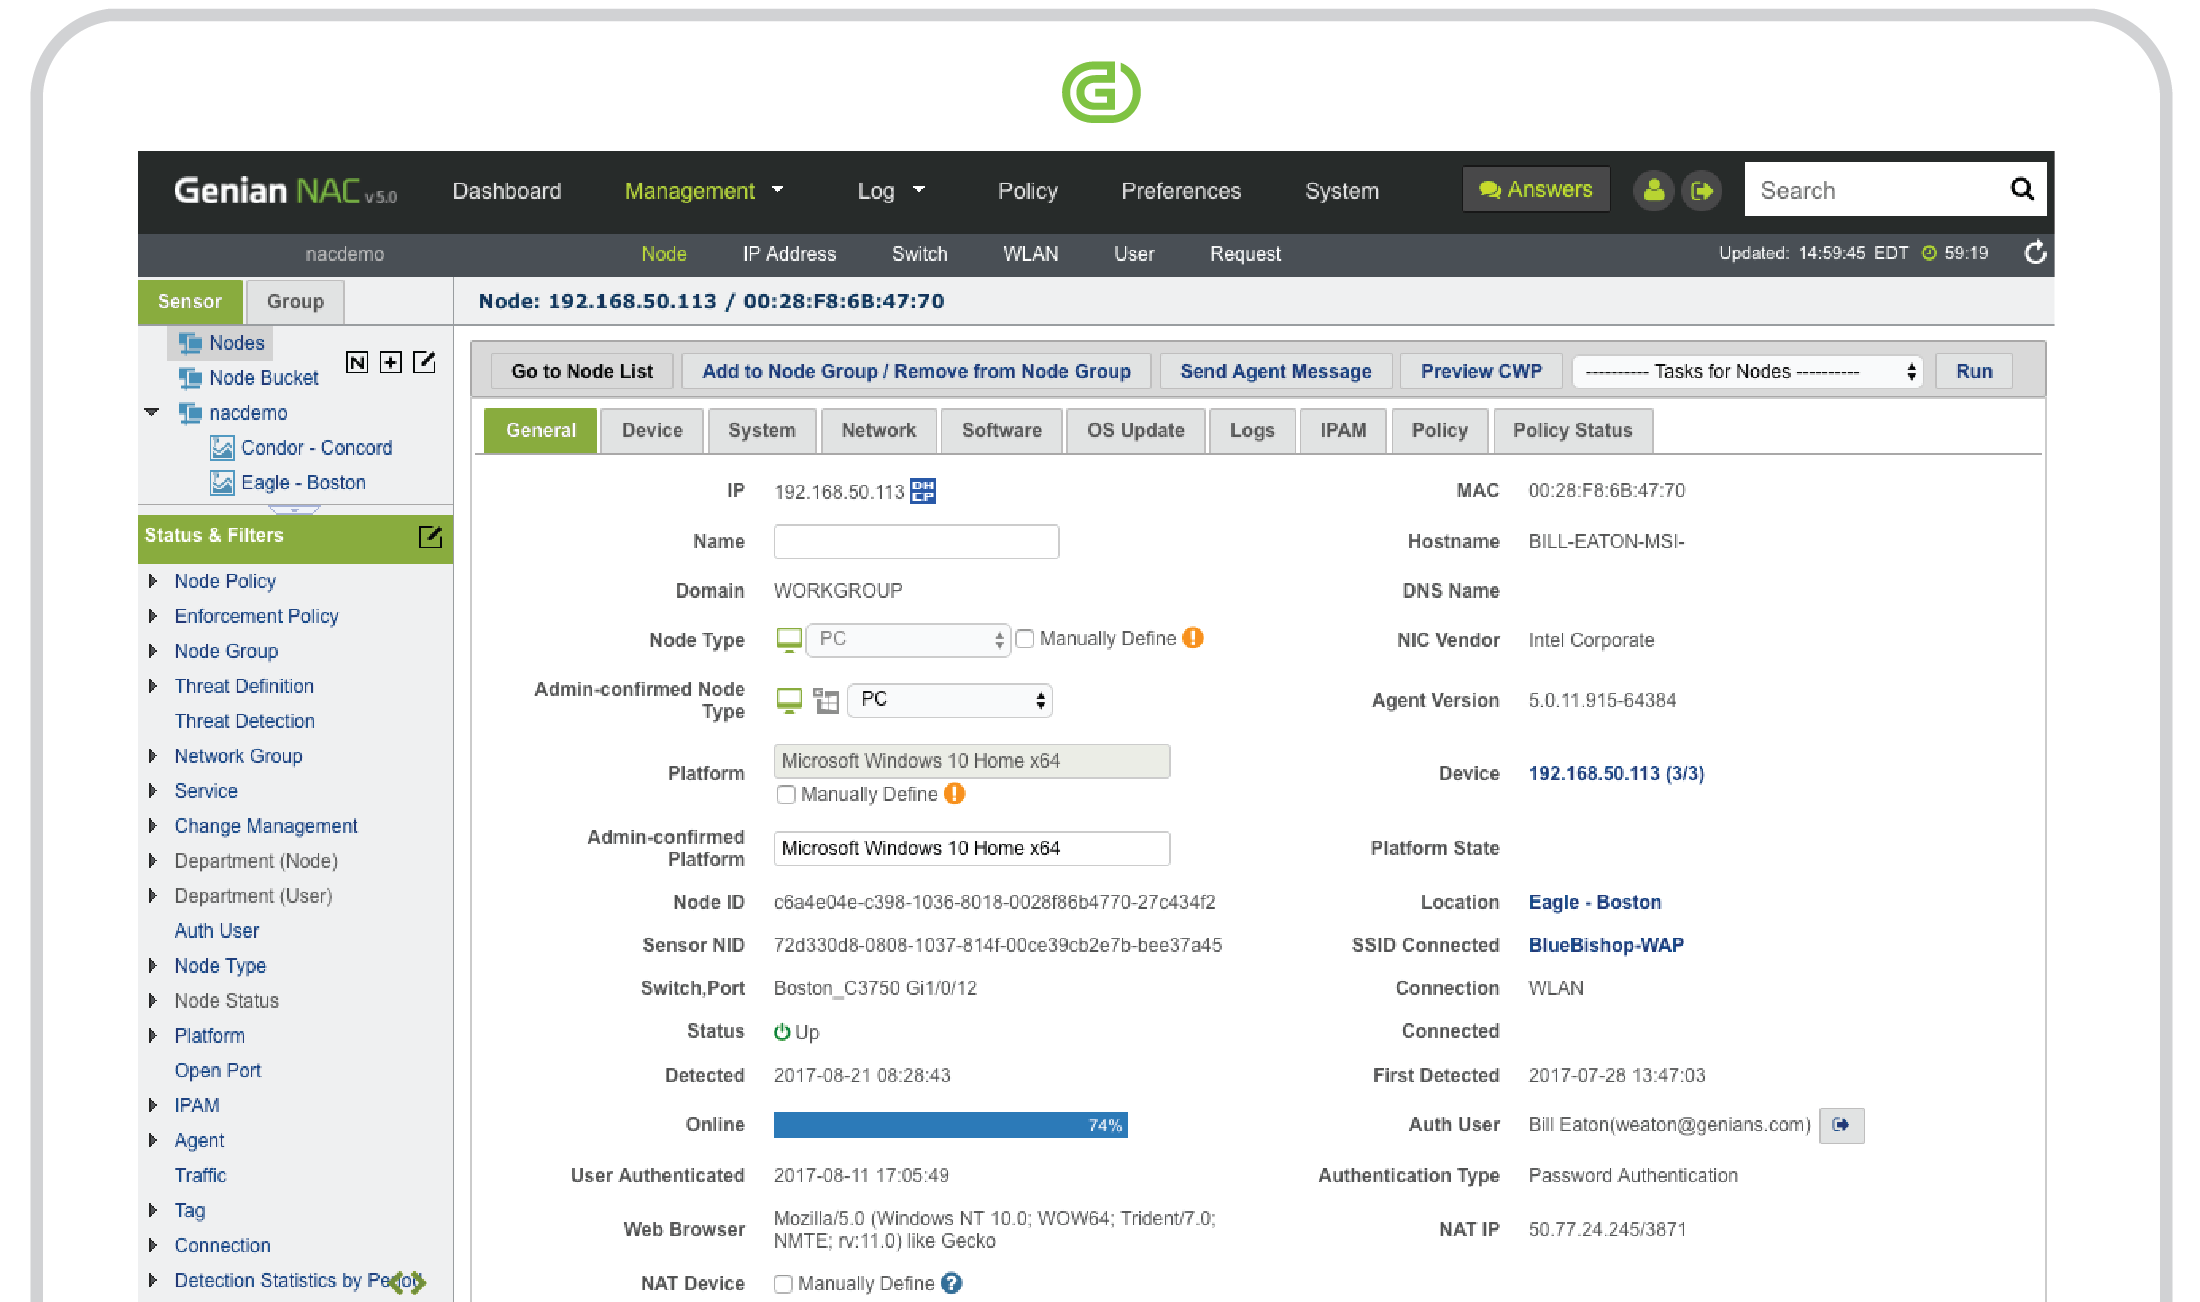Open the Eagle - Boston Location link
This screenshot has height=1302, width=2200.
[1594, 902]
